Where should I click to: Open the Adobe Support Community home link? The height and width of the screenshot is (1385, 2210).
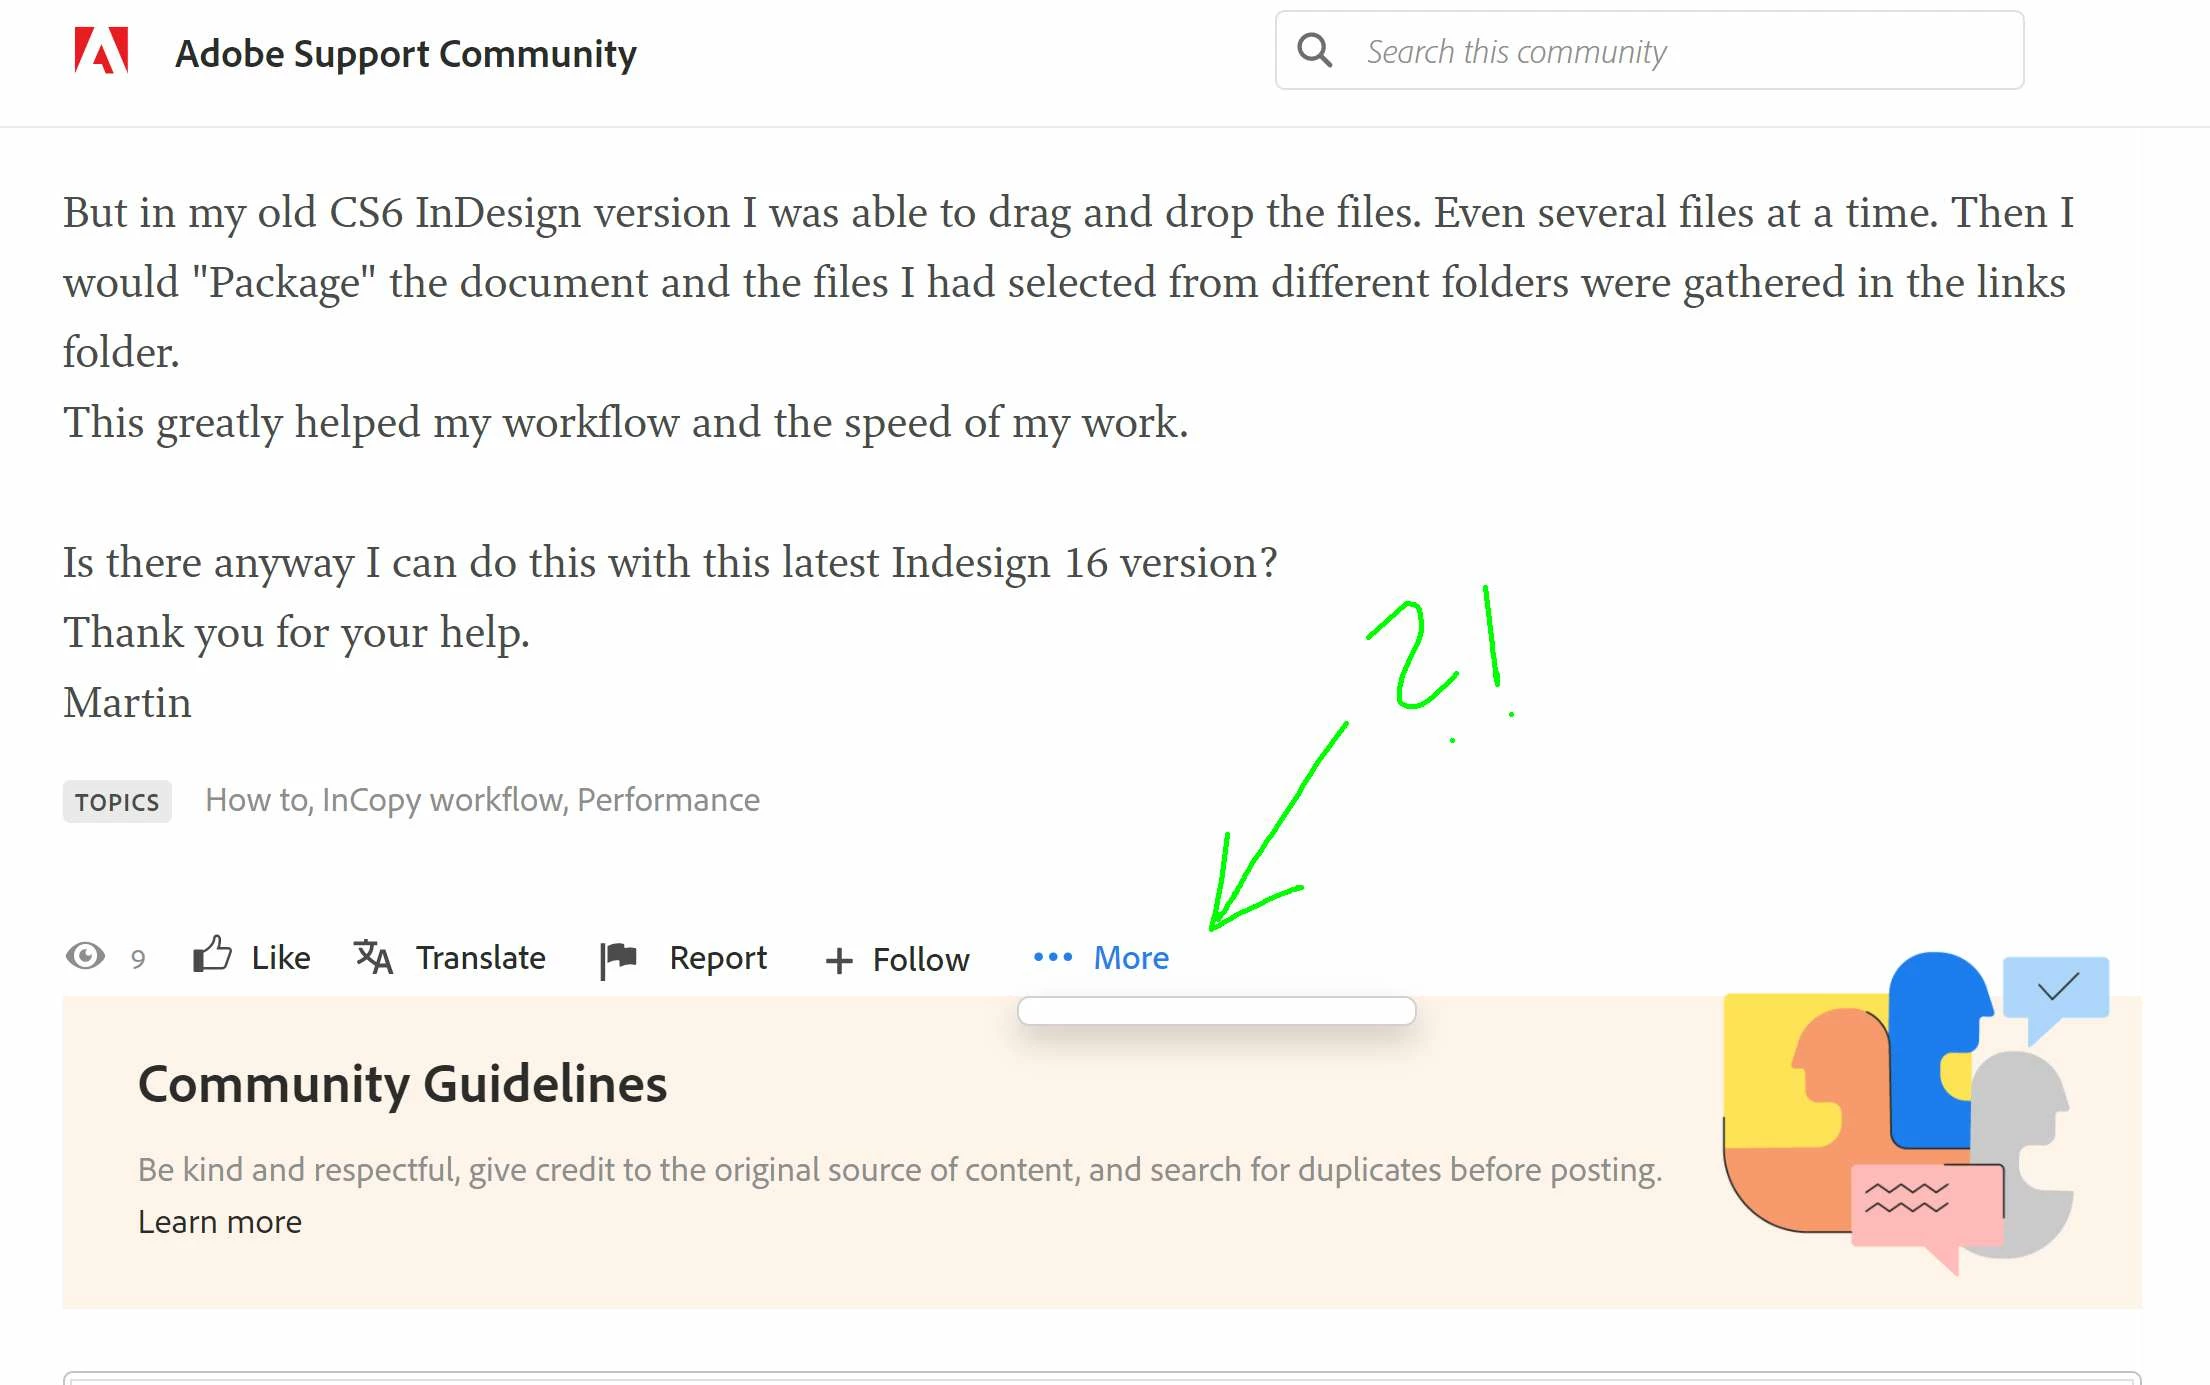405,53
